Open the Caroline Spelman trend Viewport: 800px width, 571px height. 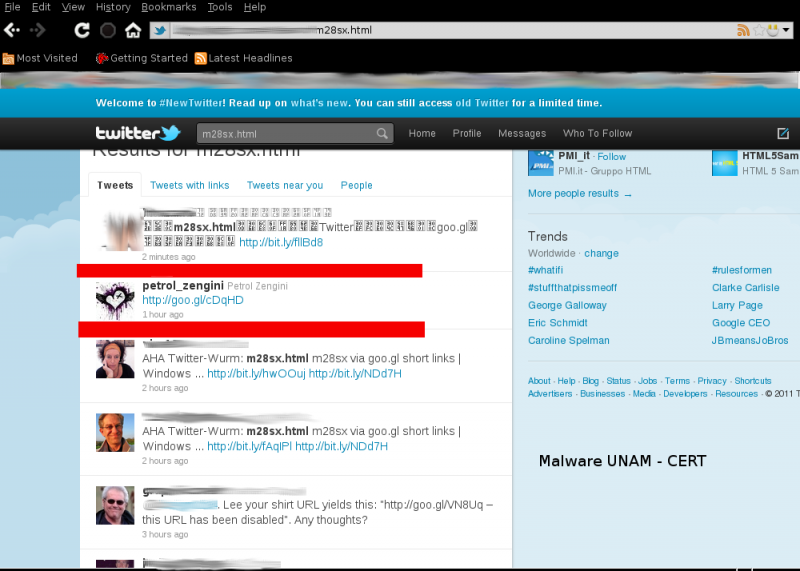pos(569,340)
